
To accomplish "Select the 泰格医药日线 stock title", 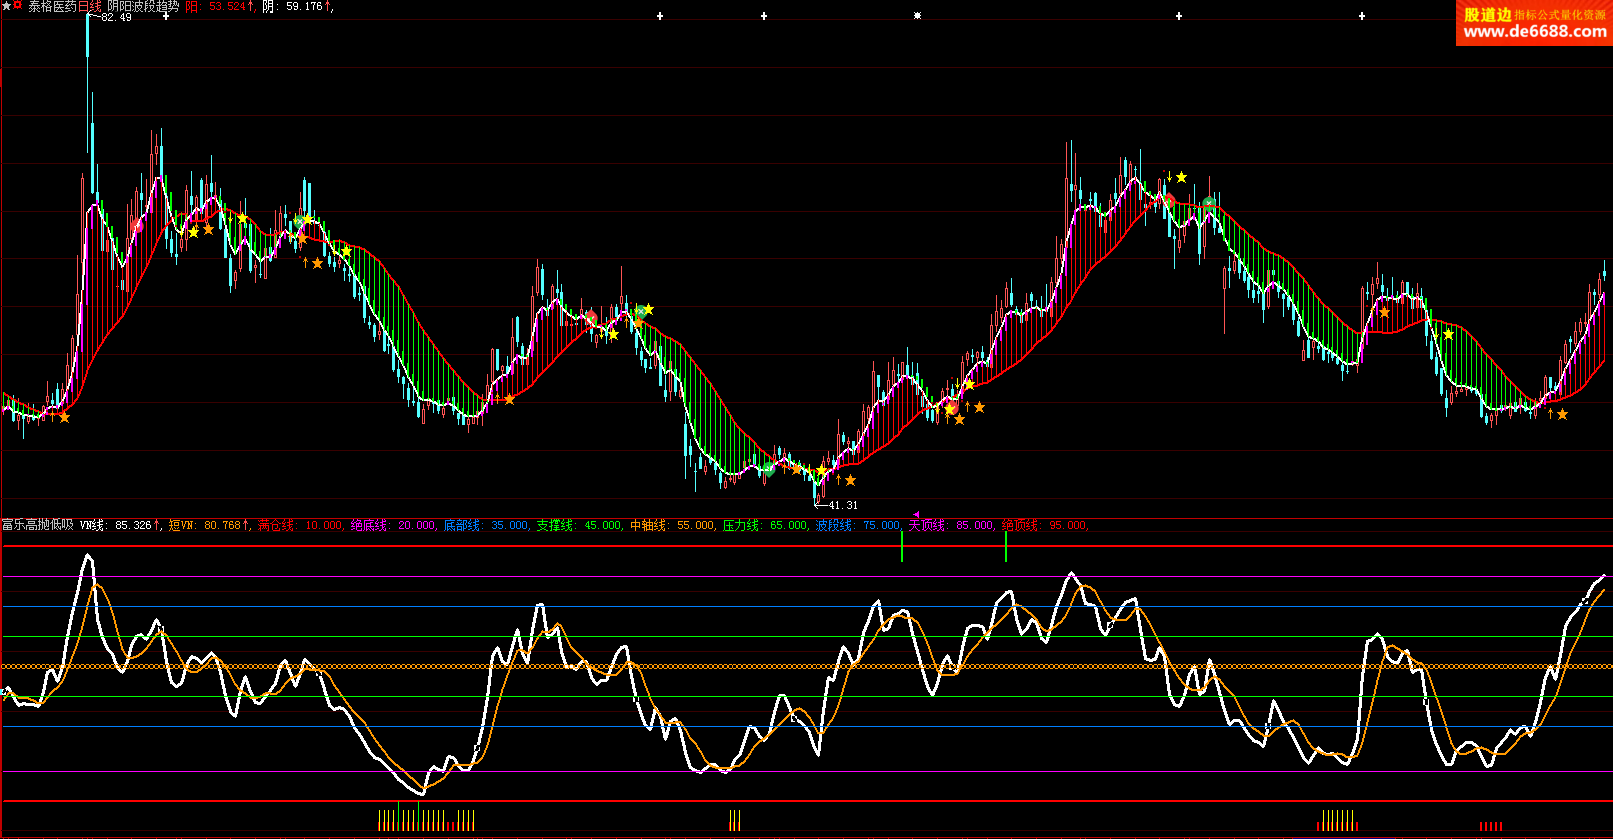I will point(64,7).
